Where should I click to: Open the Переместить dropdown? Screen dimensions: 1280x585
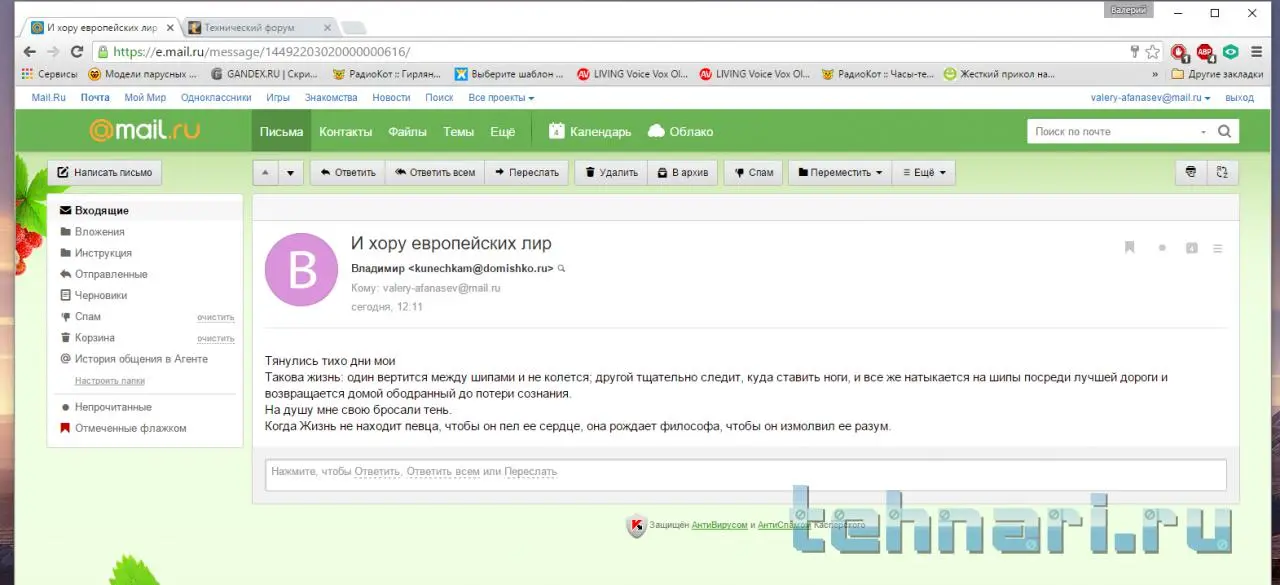coord(840,172)
